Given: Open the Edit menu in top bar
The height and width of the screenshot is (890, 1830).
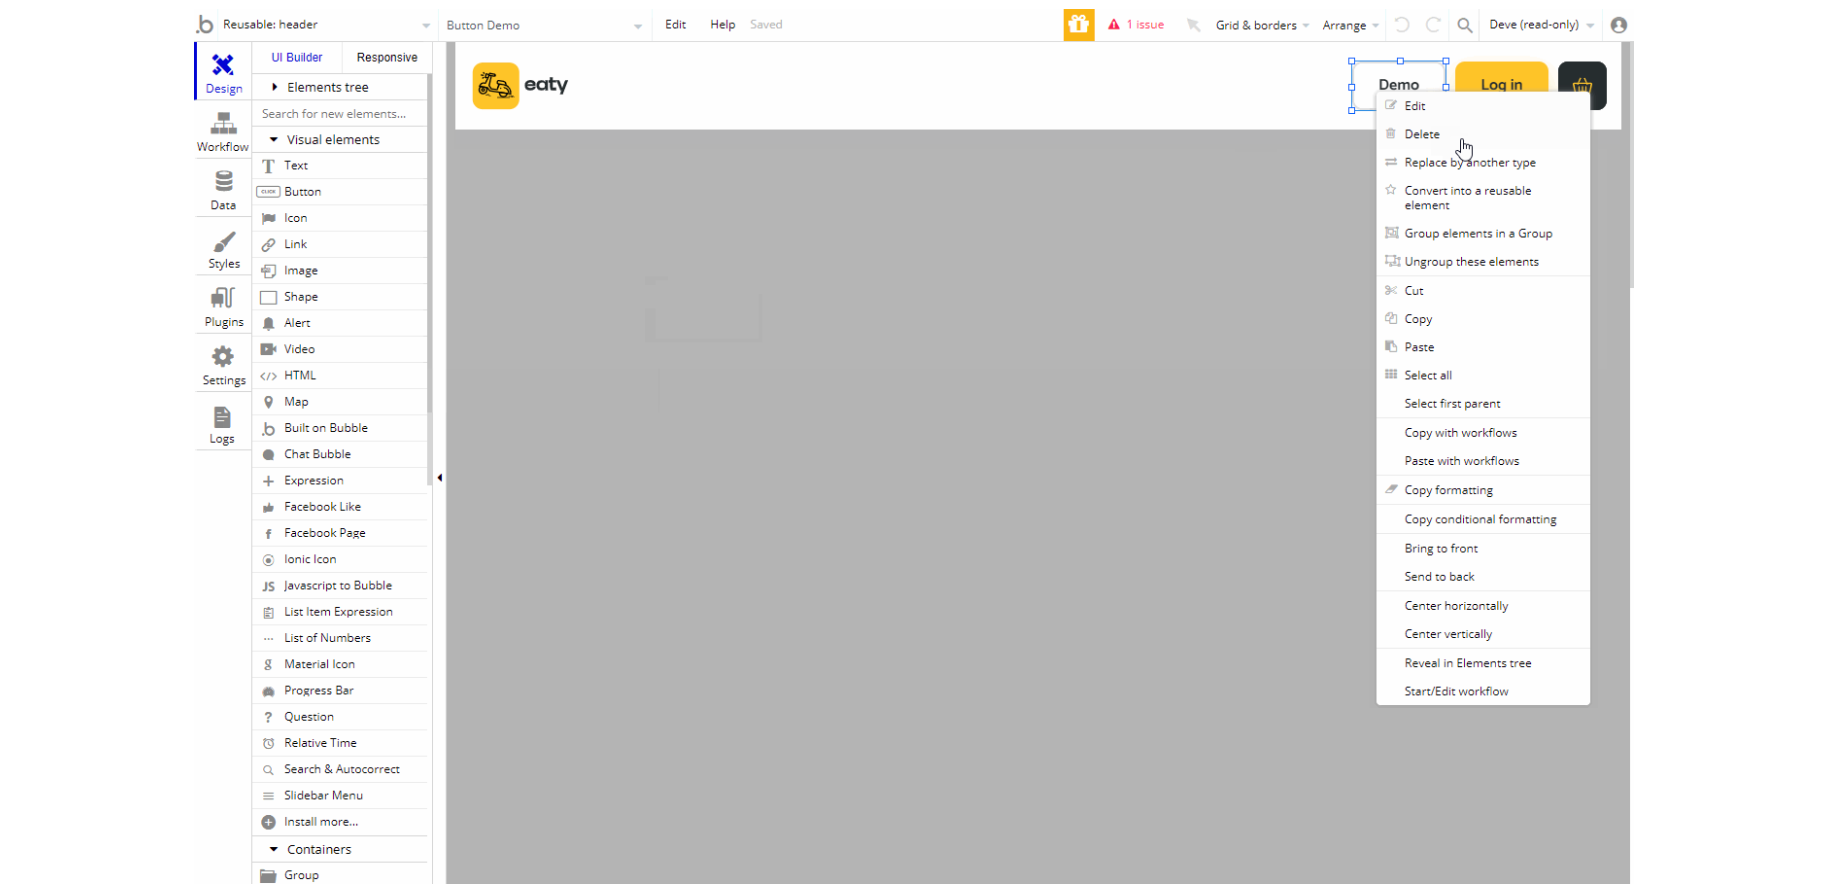Looking at the screenshot, I should coord(676,25).
